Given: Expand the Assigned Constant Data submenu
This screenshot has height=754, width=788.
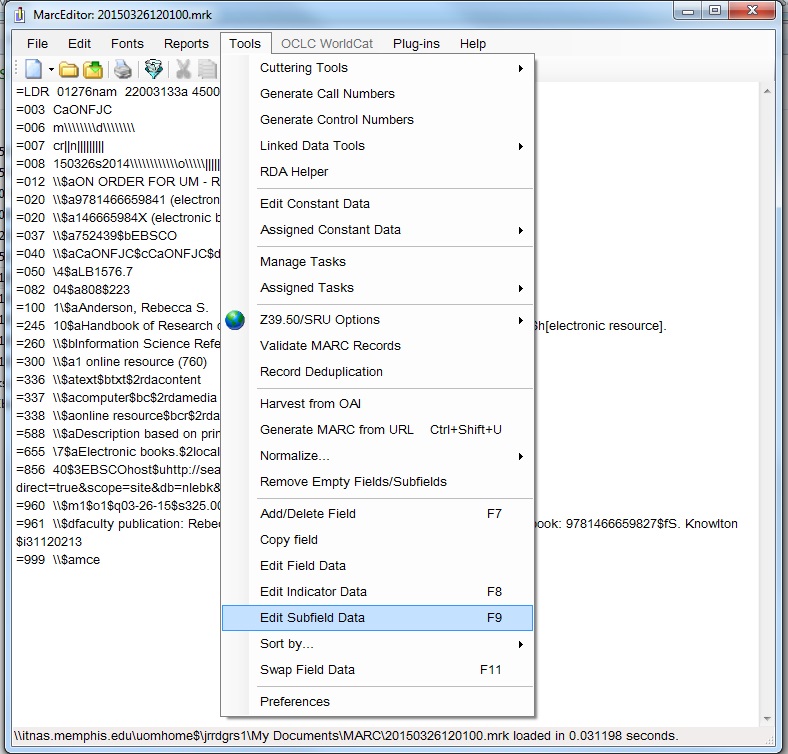Looking at the screenshot, I should [x=377, y=230].
